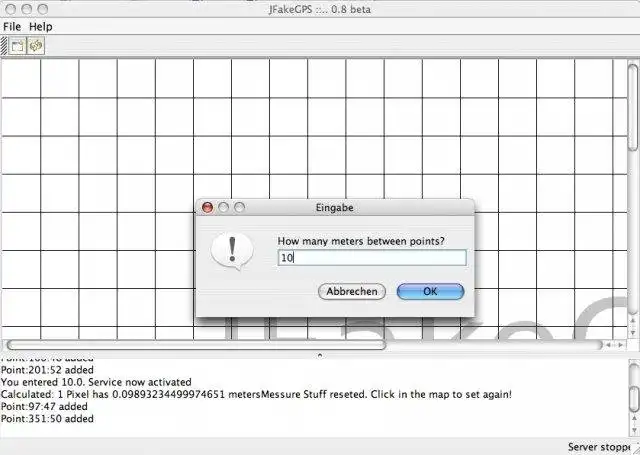Click the exclamation icon in Eingabe dialog
Viewport: 640px width, 455px height.
tap(232, 252)
